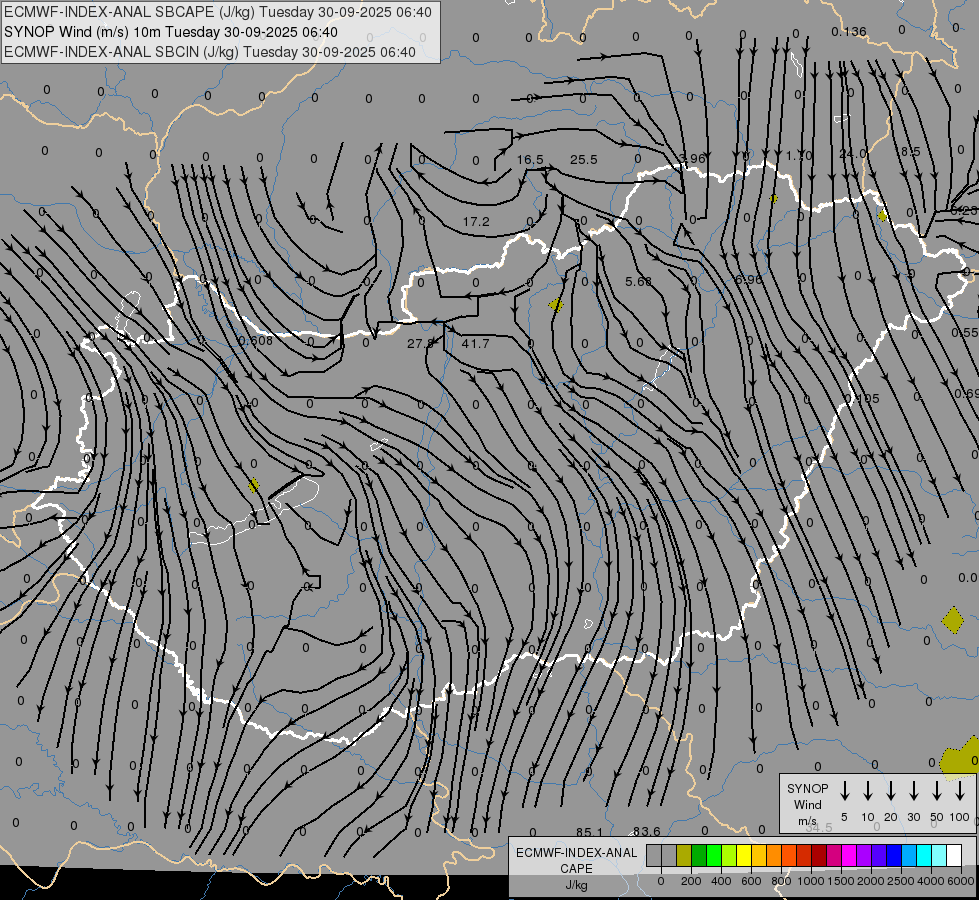Click the 27.8 CAPE value on map
This screenshot has height=900, width=979.
[420, 344]
